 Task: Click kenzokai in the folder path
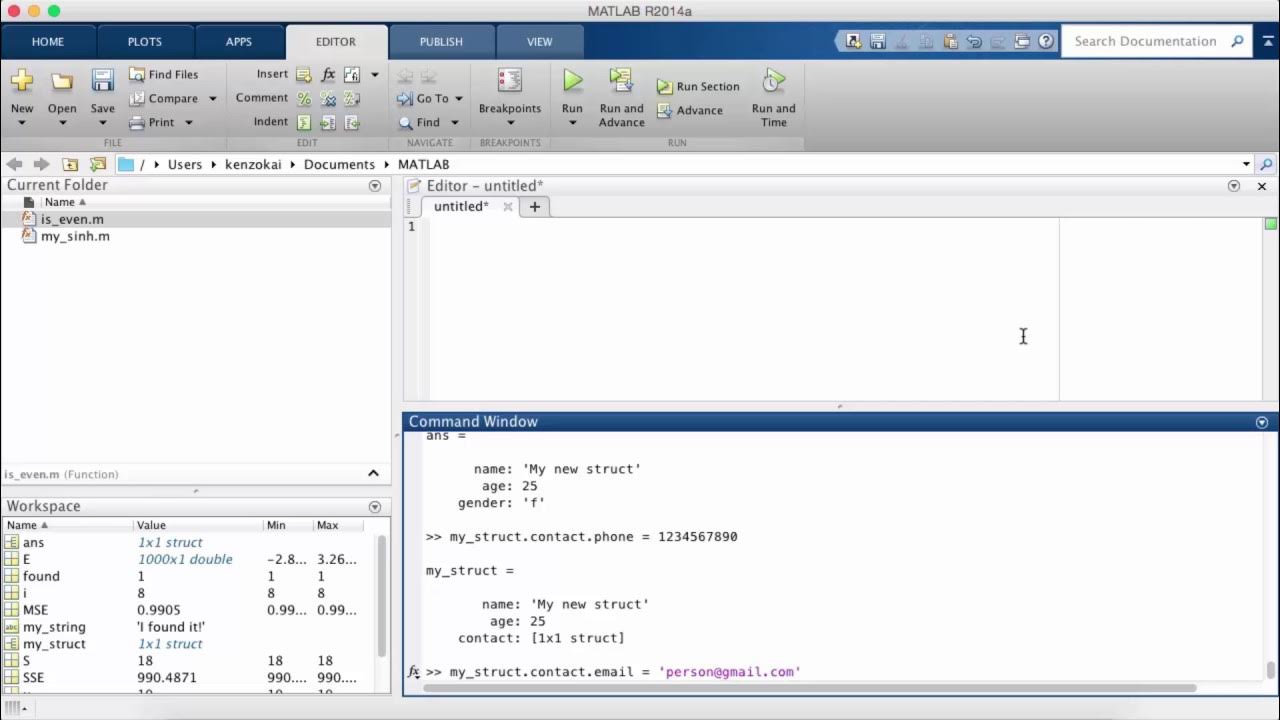tap(253, 164)
